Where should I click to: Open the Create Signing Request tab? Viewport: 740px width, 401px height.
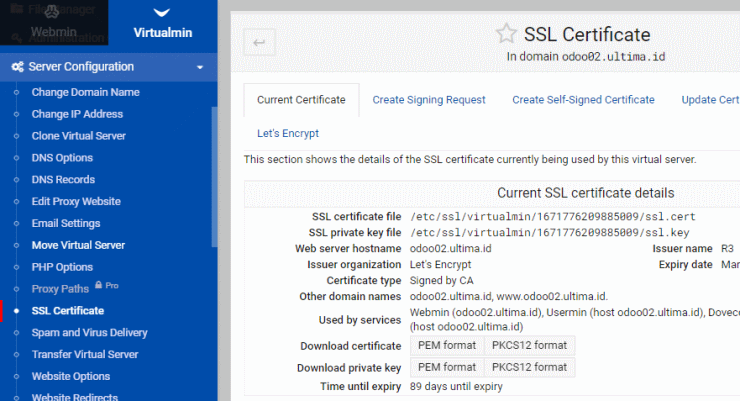click(x=429, y=100)
